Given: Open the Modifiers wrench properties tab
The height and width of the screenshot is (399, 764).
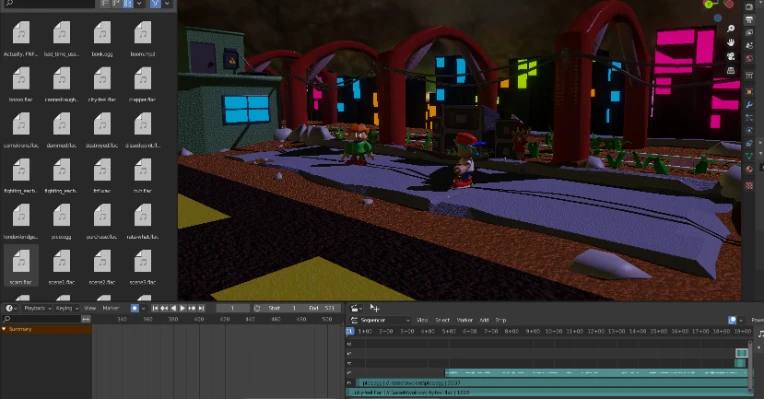Looking at the screenshot, I should point(749,105).
